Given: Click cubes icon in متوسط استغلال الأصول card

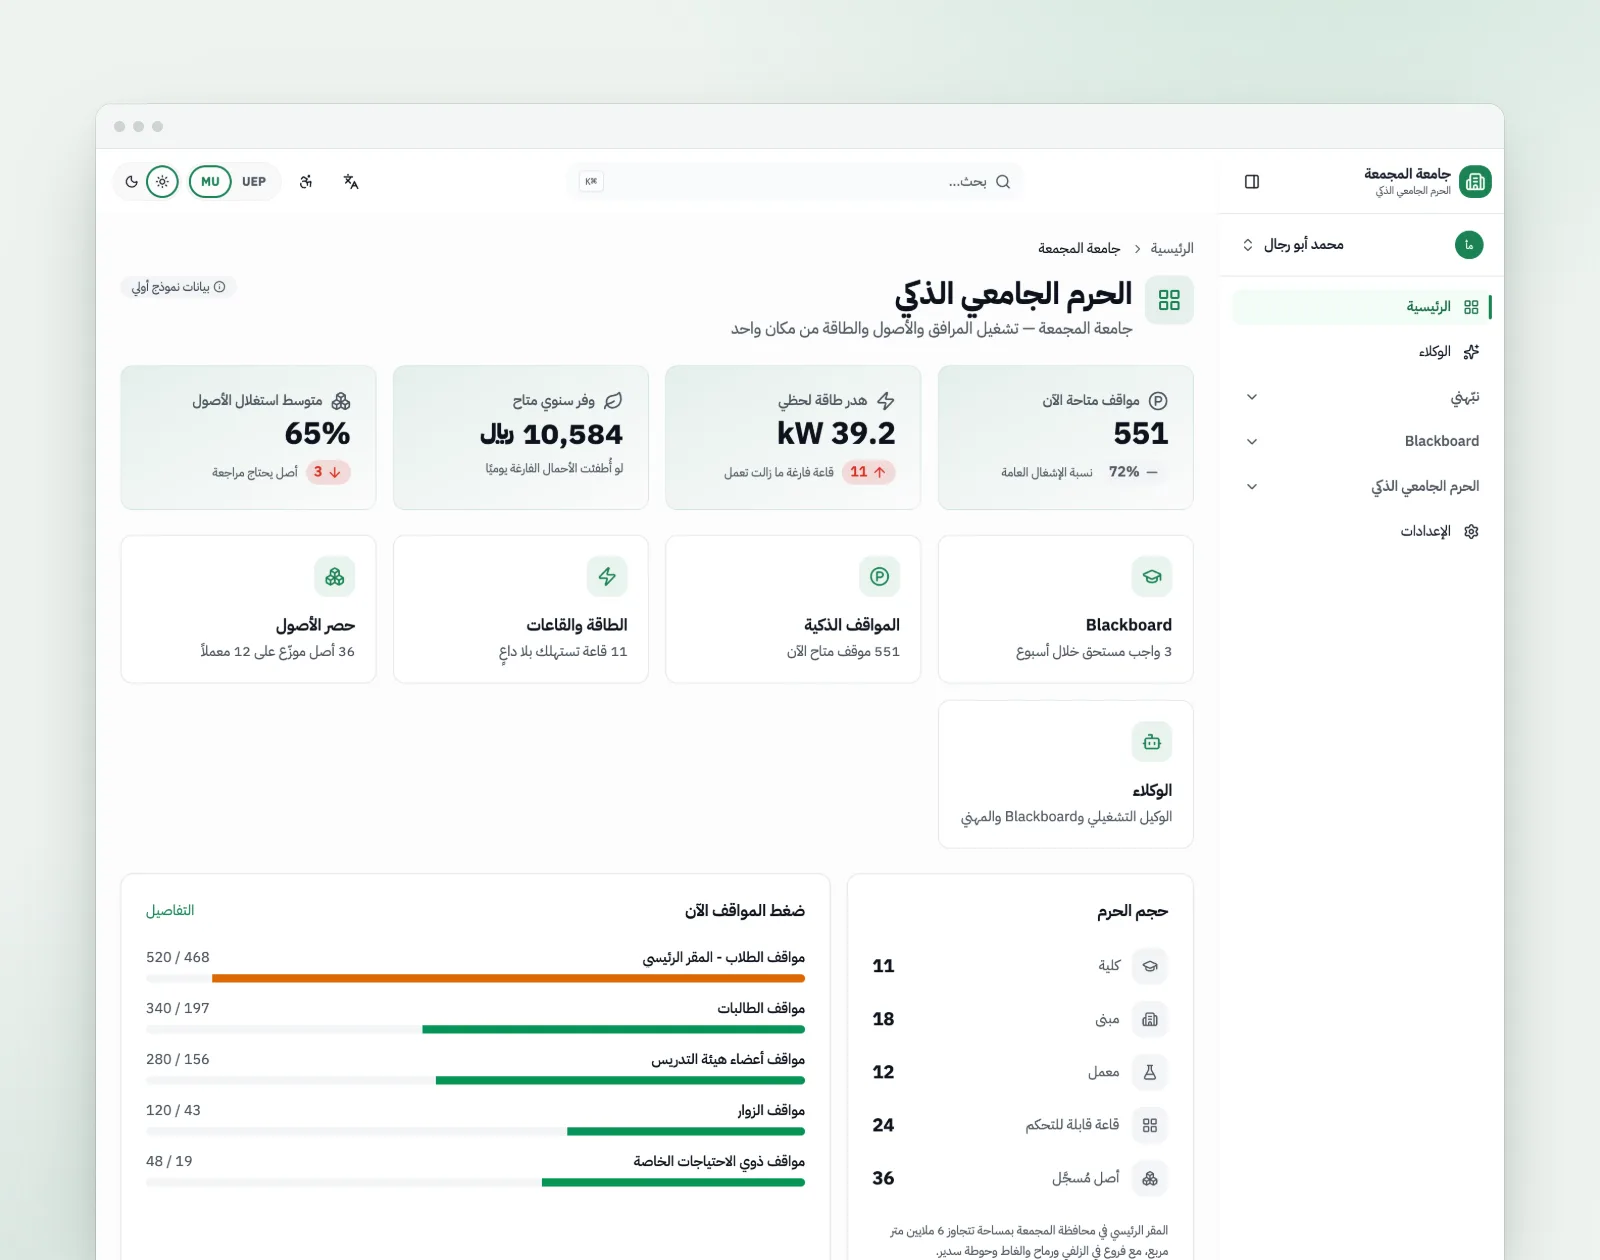Looking at the screenshot, I should (341, 401).
